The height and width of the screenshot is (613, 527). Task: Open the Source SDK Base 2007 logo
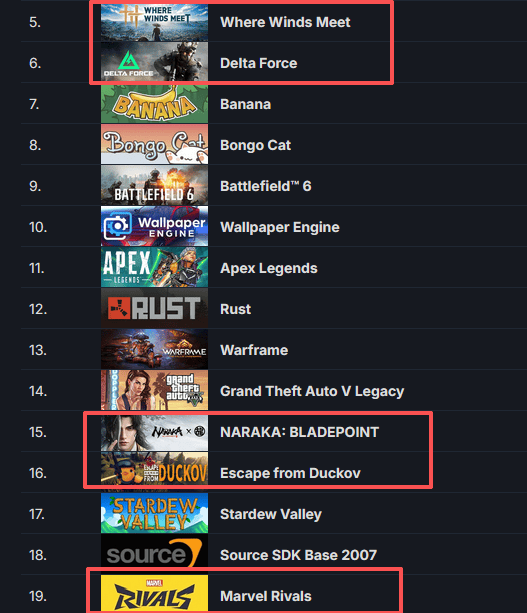[x=154, y=555]
